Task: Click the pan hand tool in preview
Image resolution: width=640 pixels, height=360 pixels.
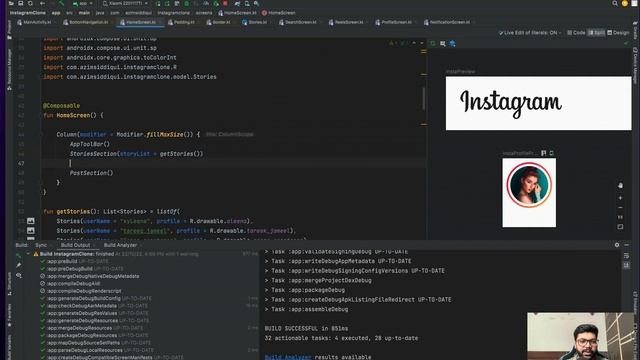Action: [620, 185]
